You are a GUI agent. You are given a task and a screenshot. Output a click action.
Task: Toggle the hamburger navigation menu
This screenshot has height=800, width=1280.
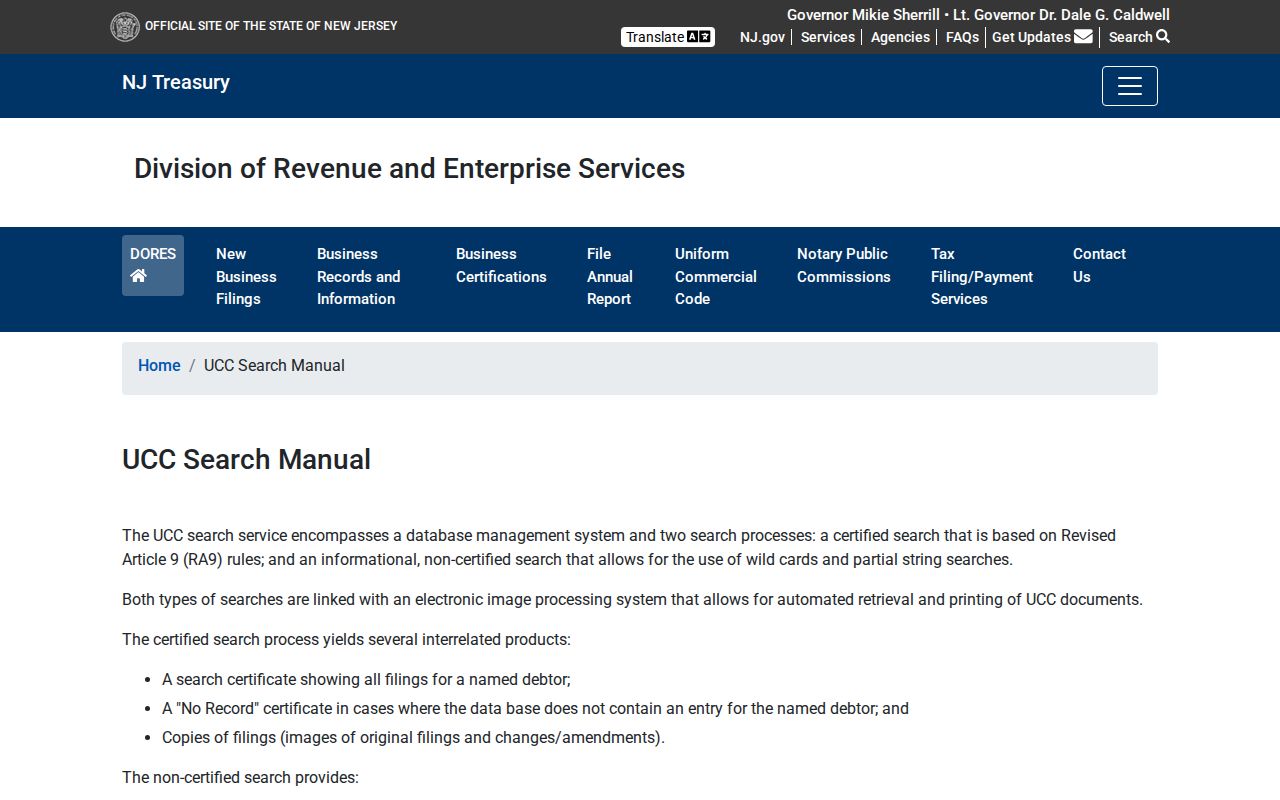pos(1130,86)
